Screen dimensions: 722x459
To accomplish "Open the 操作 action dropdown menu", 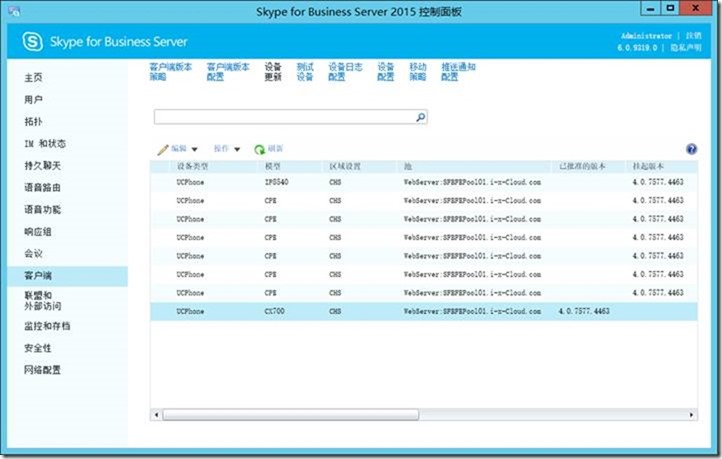I will (x=227, y=149).
